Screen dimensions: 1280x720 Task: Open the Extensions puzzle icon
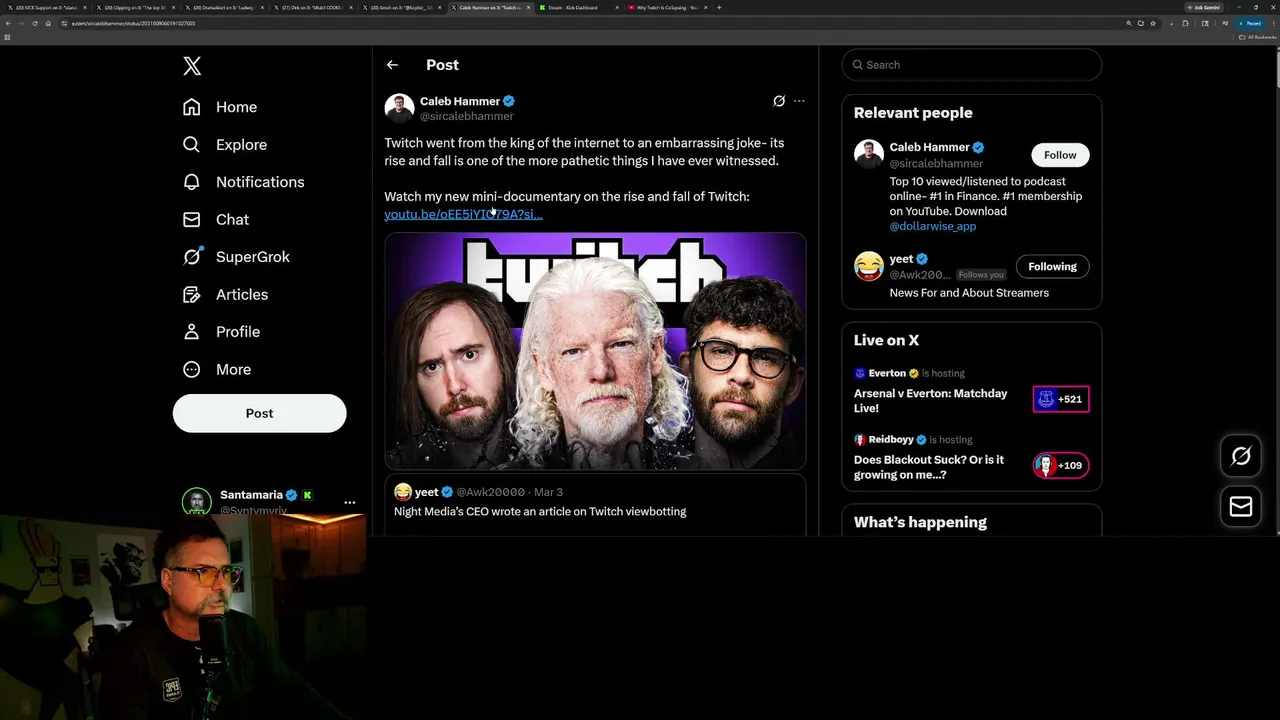tap(1187, 23)
